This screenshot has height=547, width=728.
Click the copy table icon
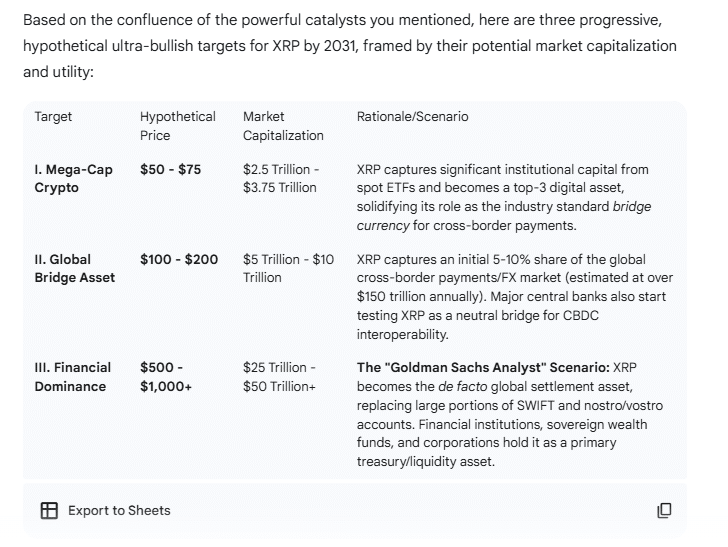pos(664,510)
